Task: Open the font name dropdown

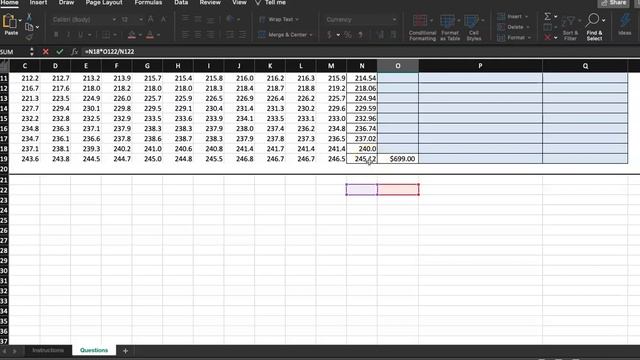Action: point(114,19)
